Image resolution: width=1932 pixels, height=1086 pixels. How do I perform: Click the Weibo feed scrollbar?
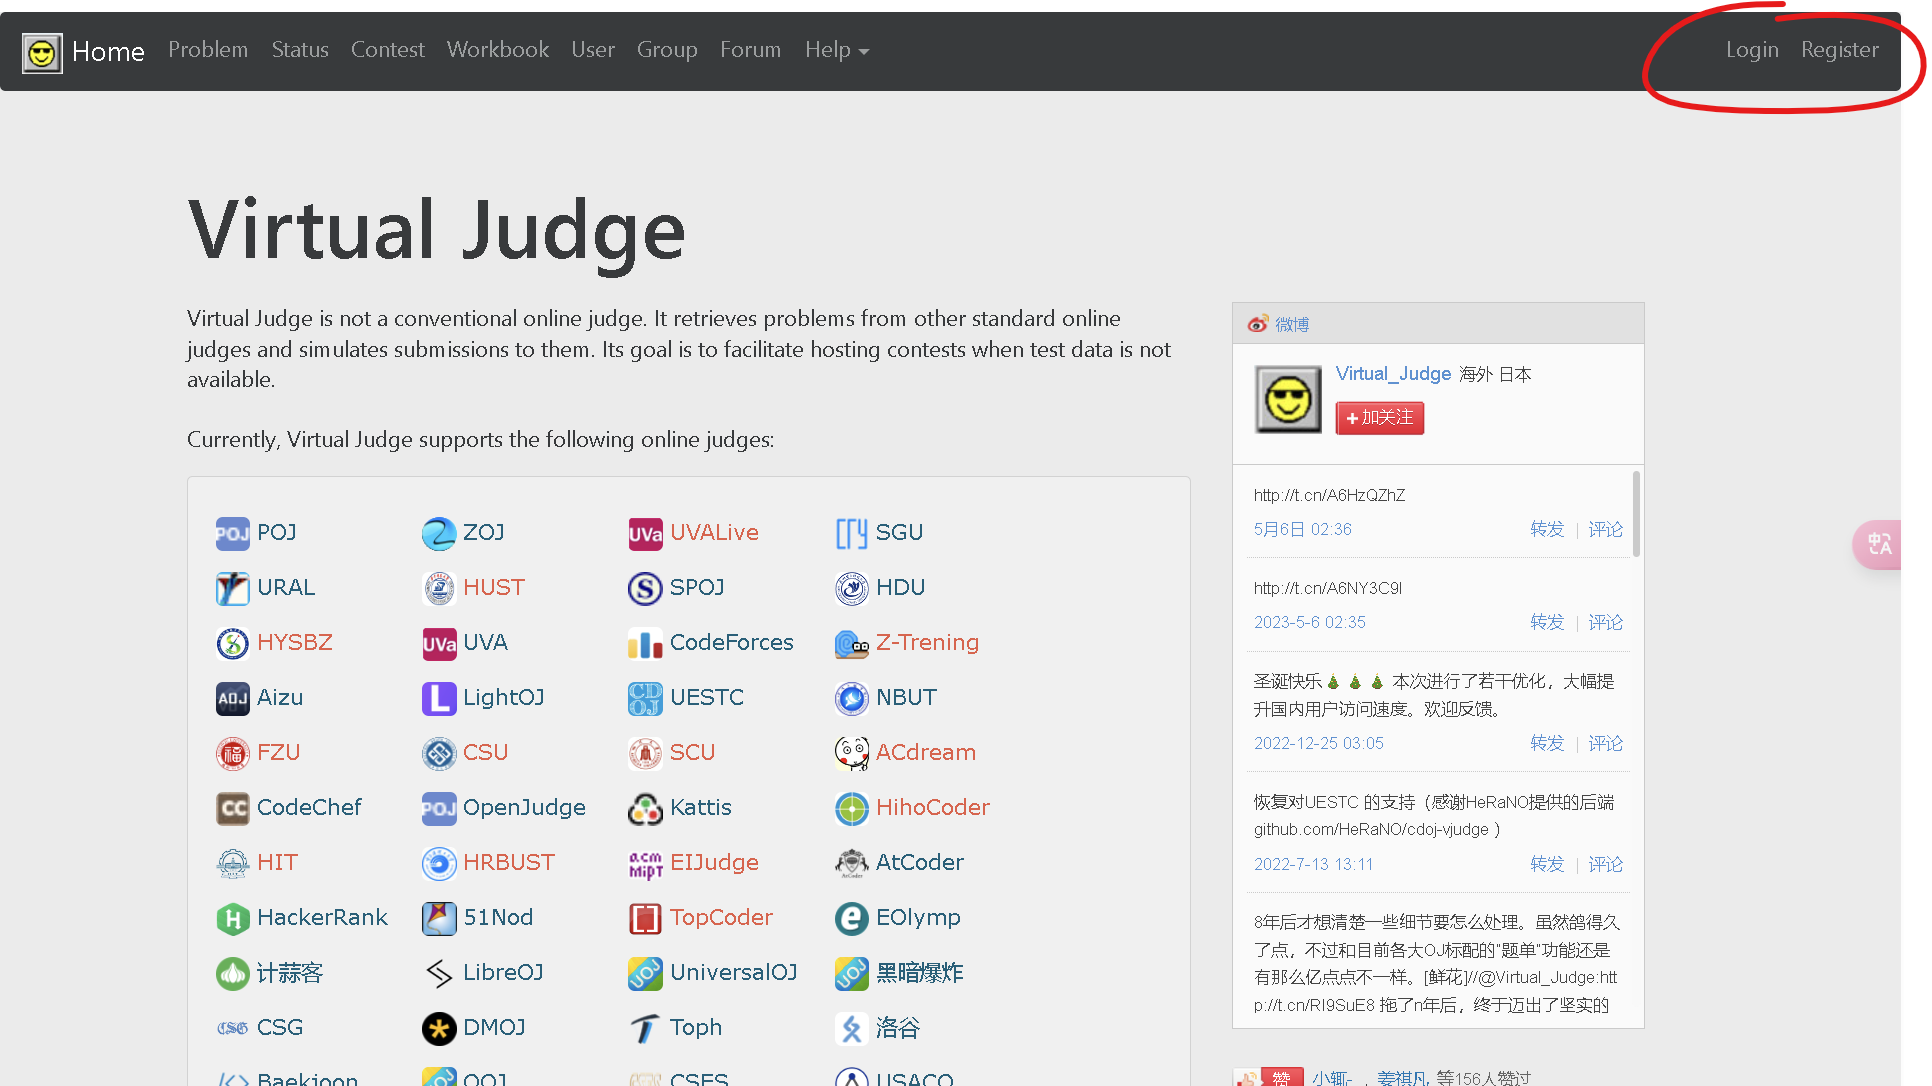[x=1636, y=514]
